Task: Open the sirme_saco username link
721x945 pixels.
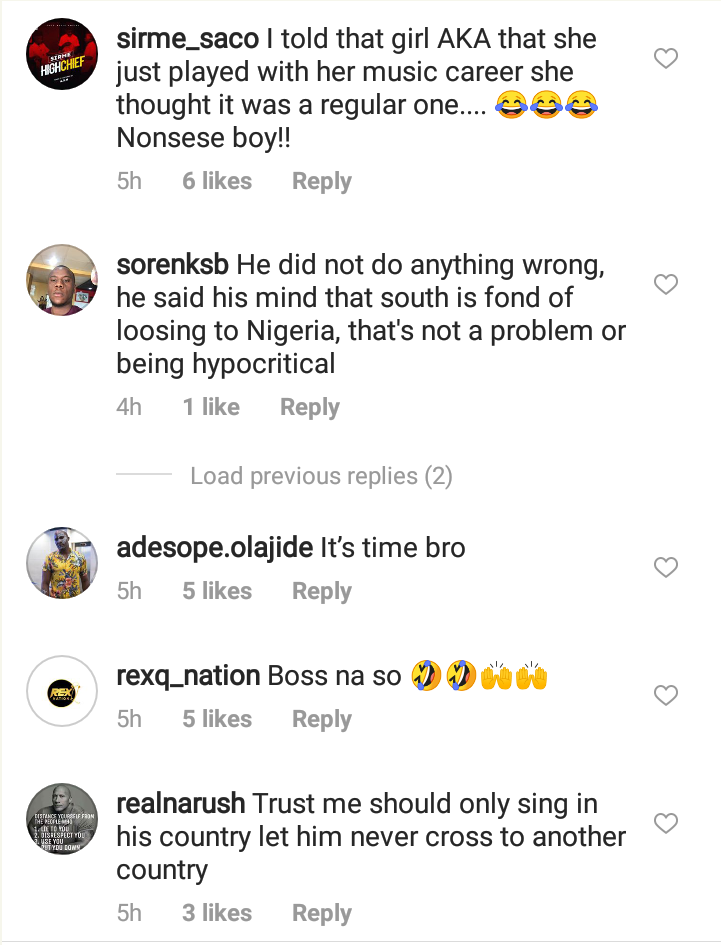Action: click(x=187, y=40)
